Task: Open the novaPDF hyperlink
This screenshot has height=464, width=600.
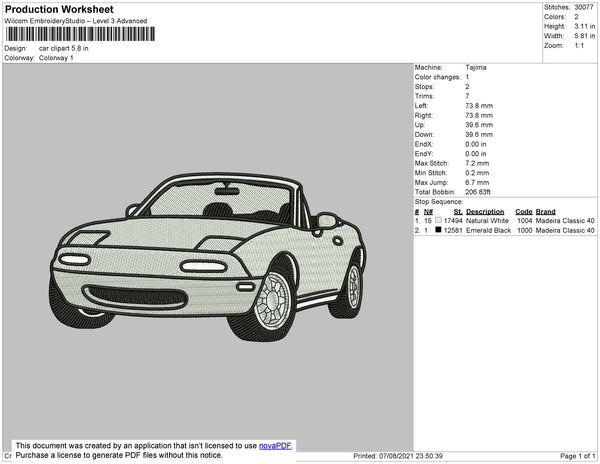Action: point(275,446)
